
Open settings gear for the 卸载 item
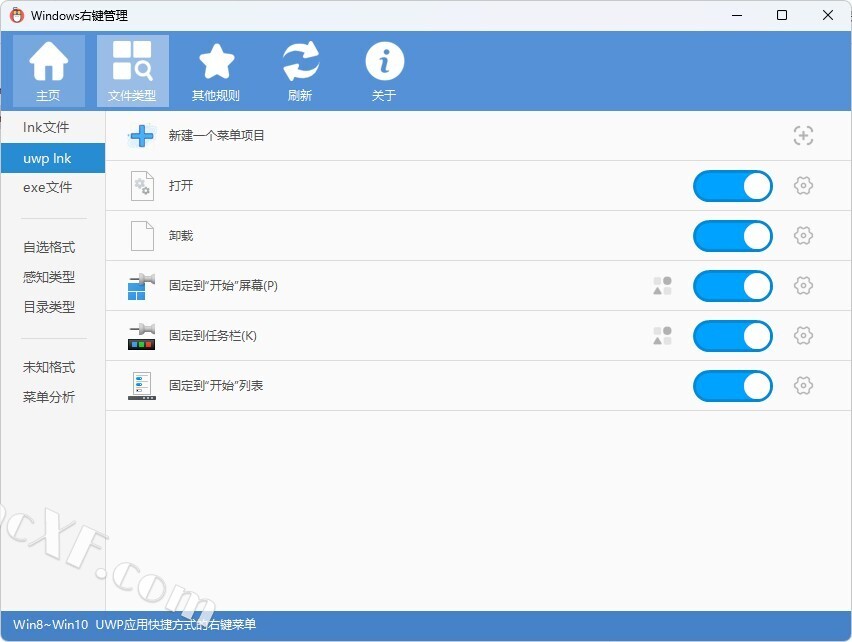pos(803,236)
